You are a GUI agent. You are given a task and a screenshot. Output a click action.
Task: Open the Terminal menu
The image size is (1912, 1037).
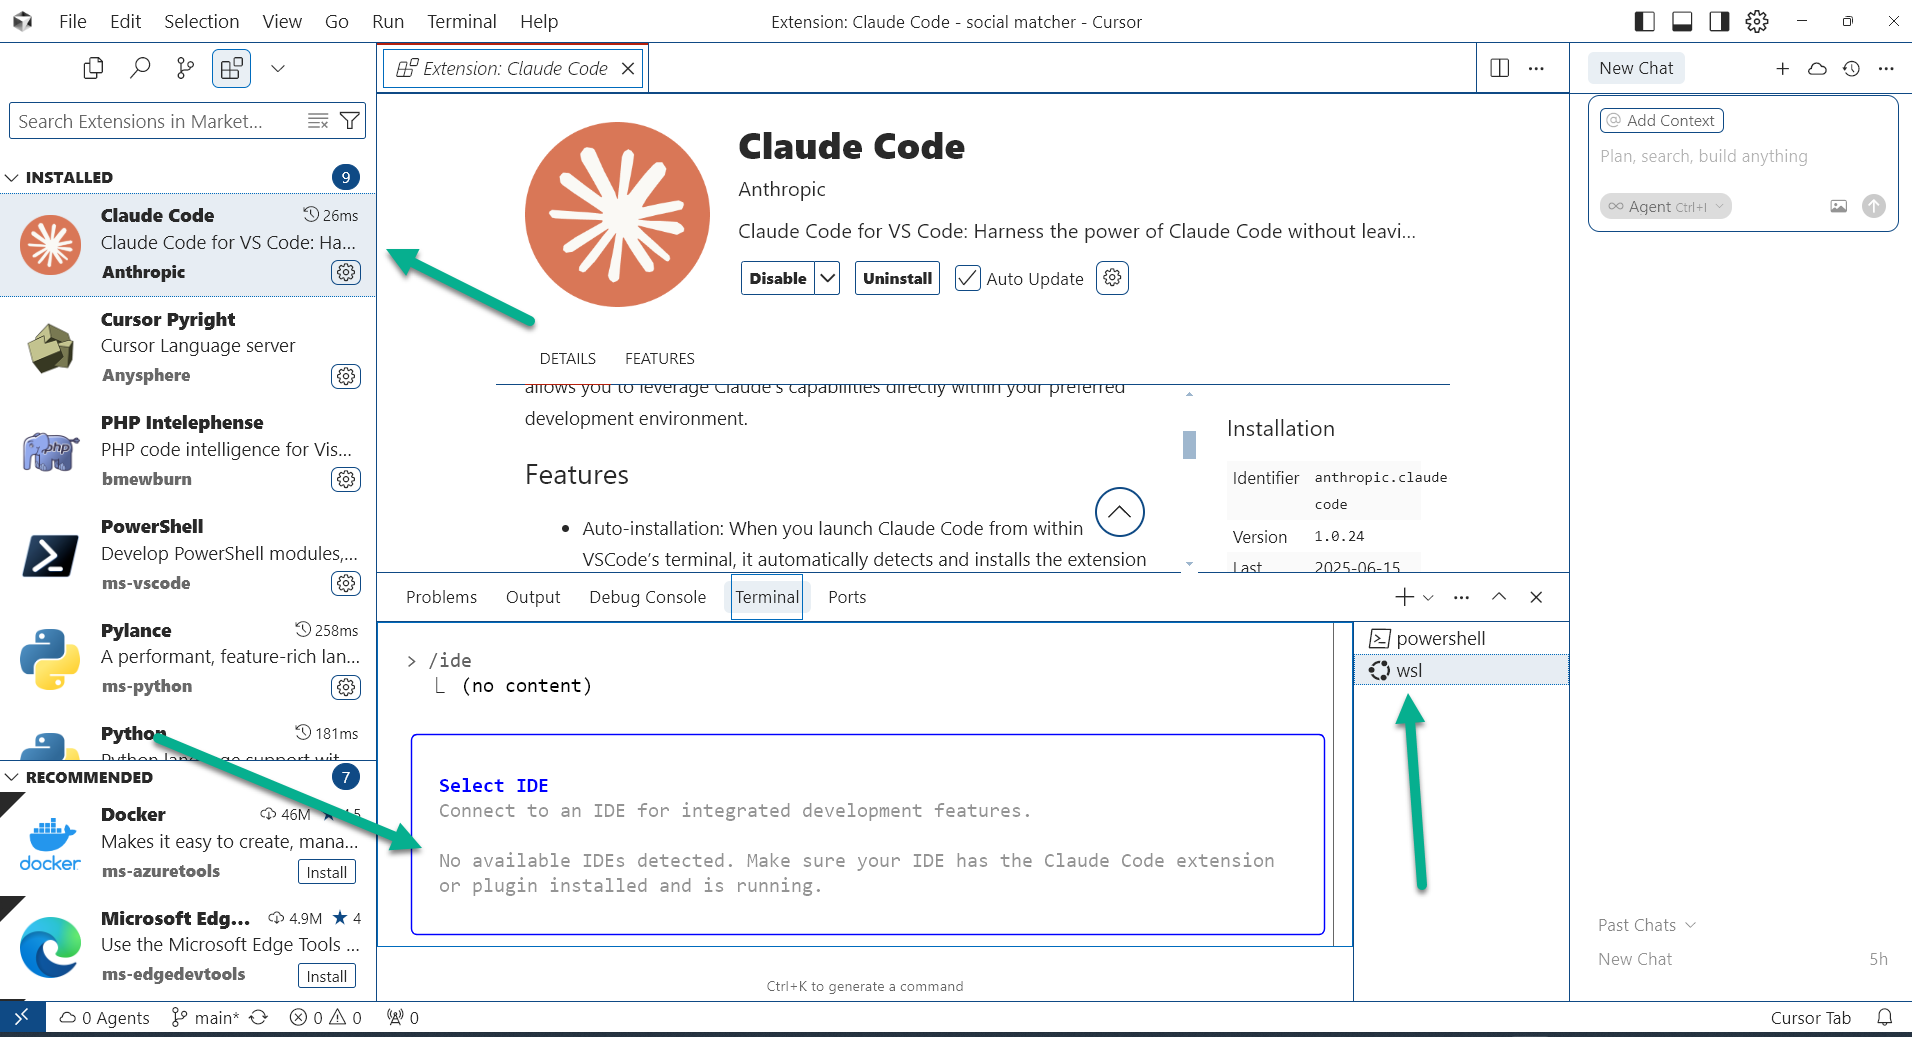(462, 21)
